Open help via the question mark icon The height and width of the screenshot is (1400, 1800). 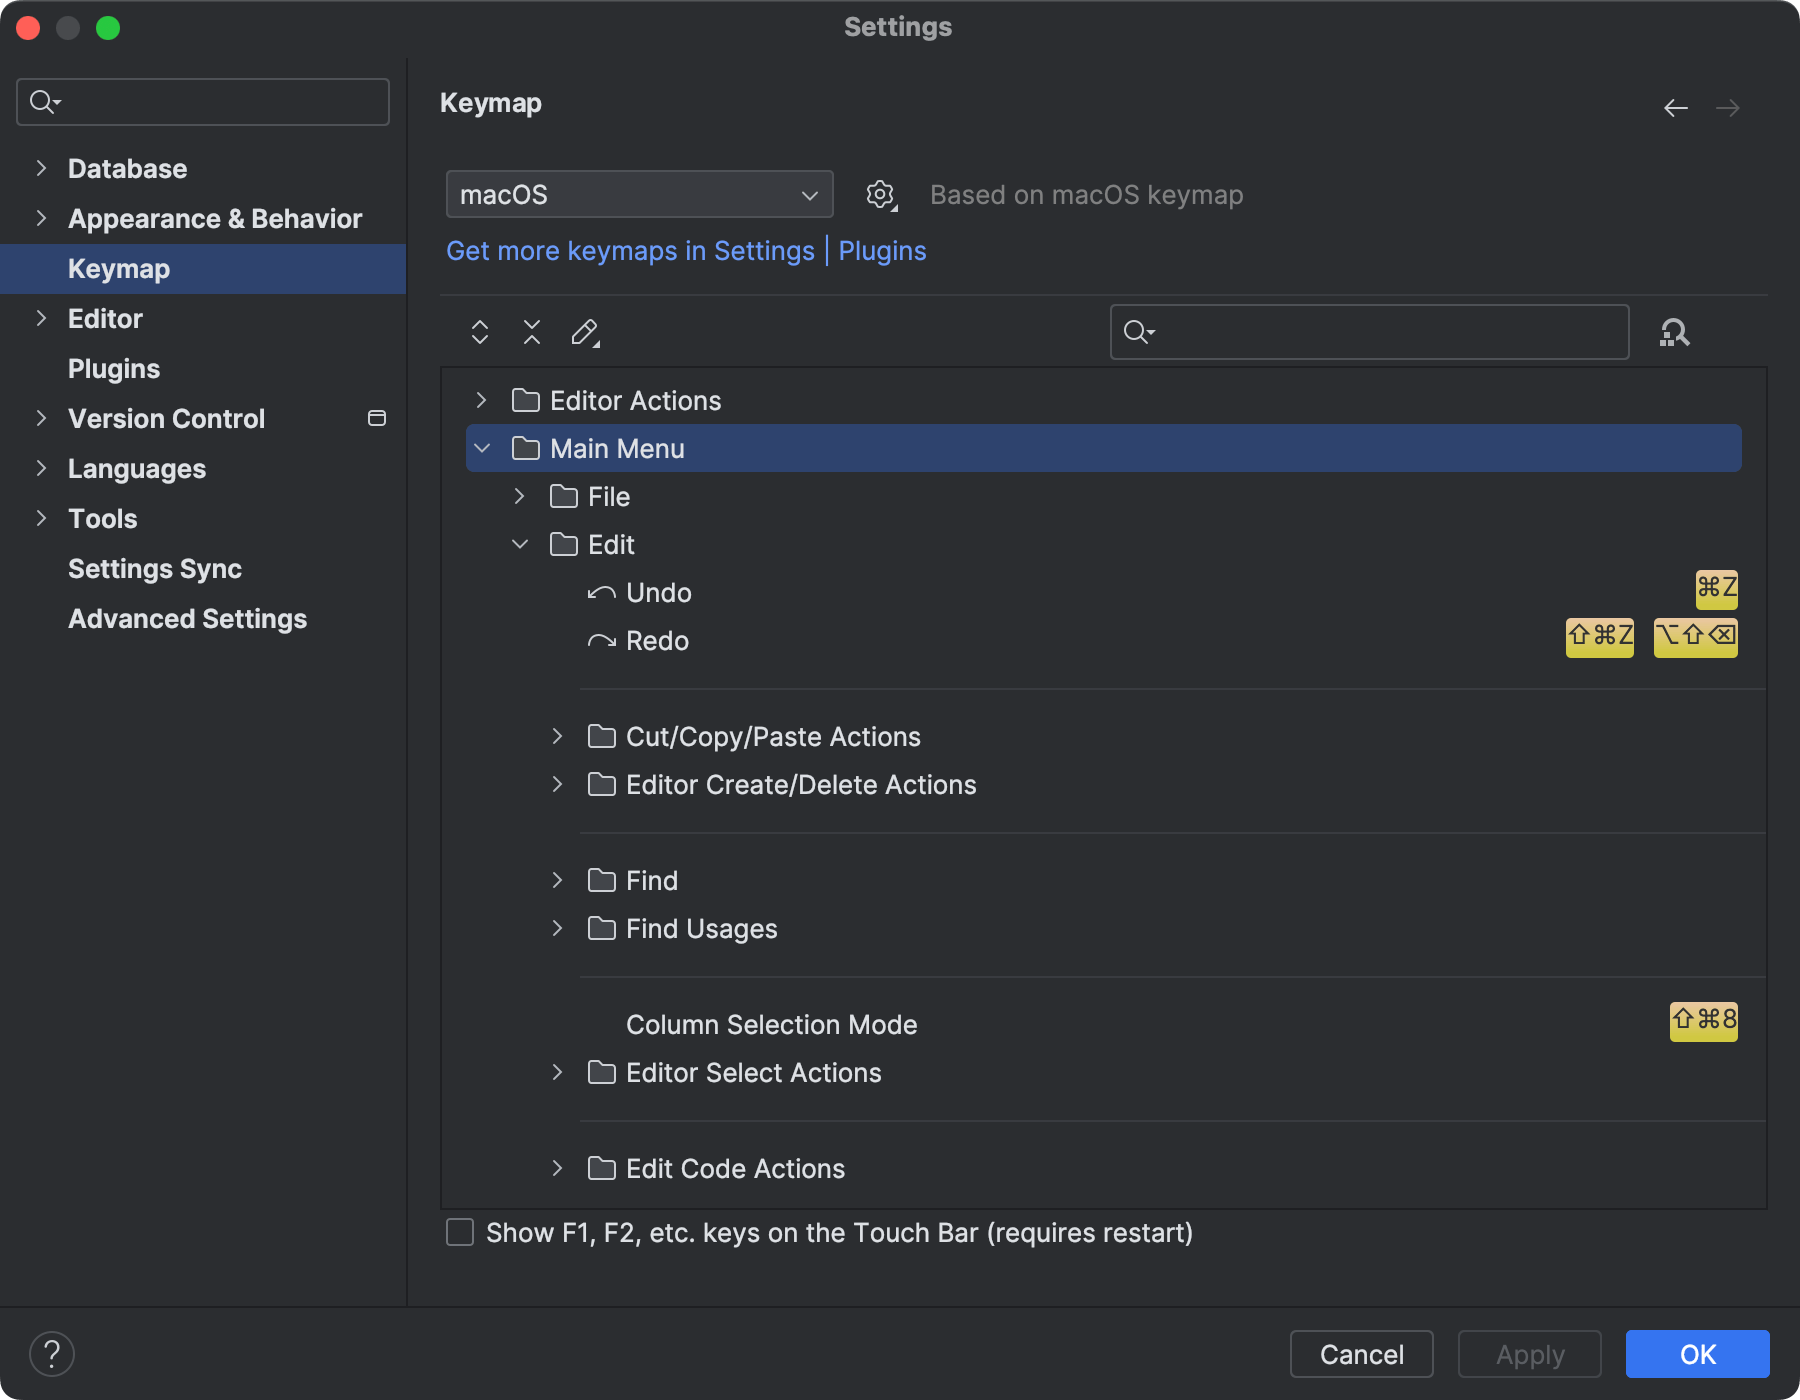tap(53, 1354)
